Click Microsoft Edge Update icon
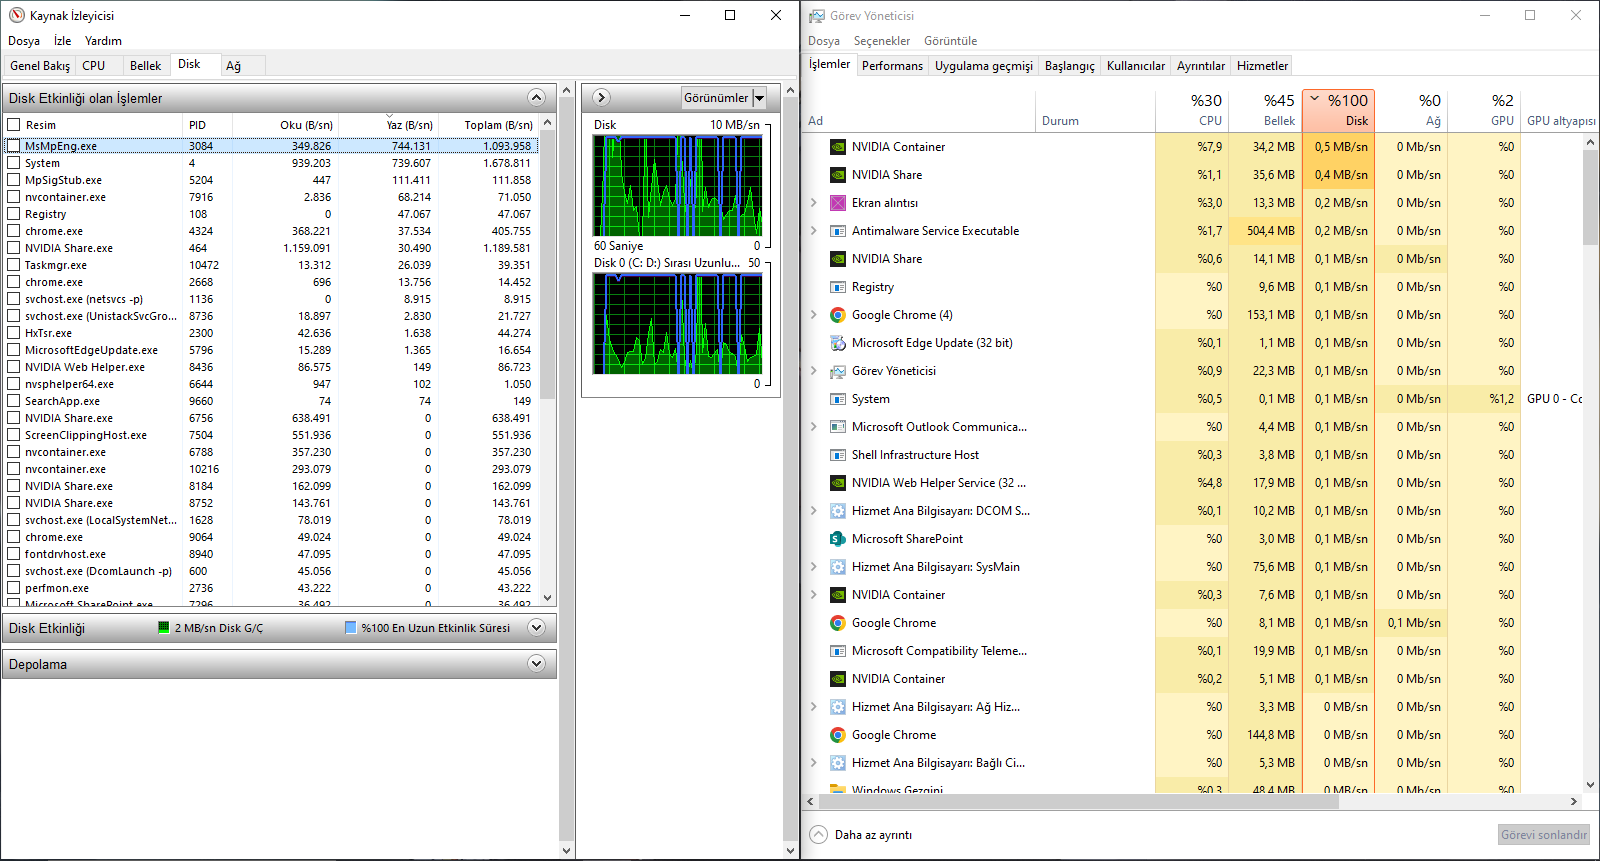This screenshot has width=1600, height=861. tap(838, 343)
